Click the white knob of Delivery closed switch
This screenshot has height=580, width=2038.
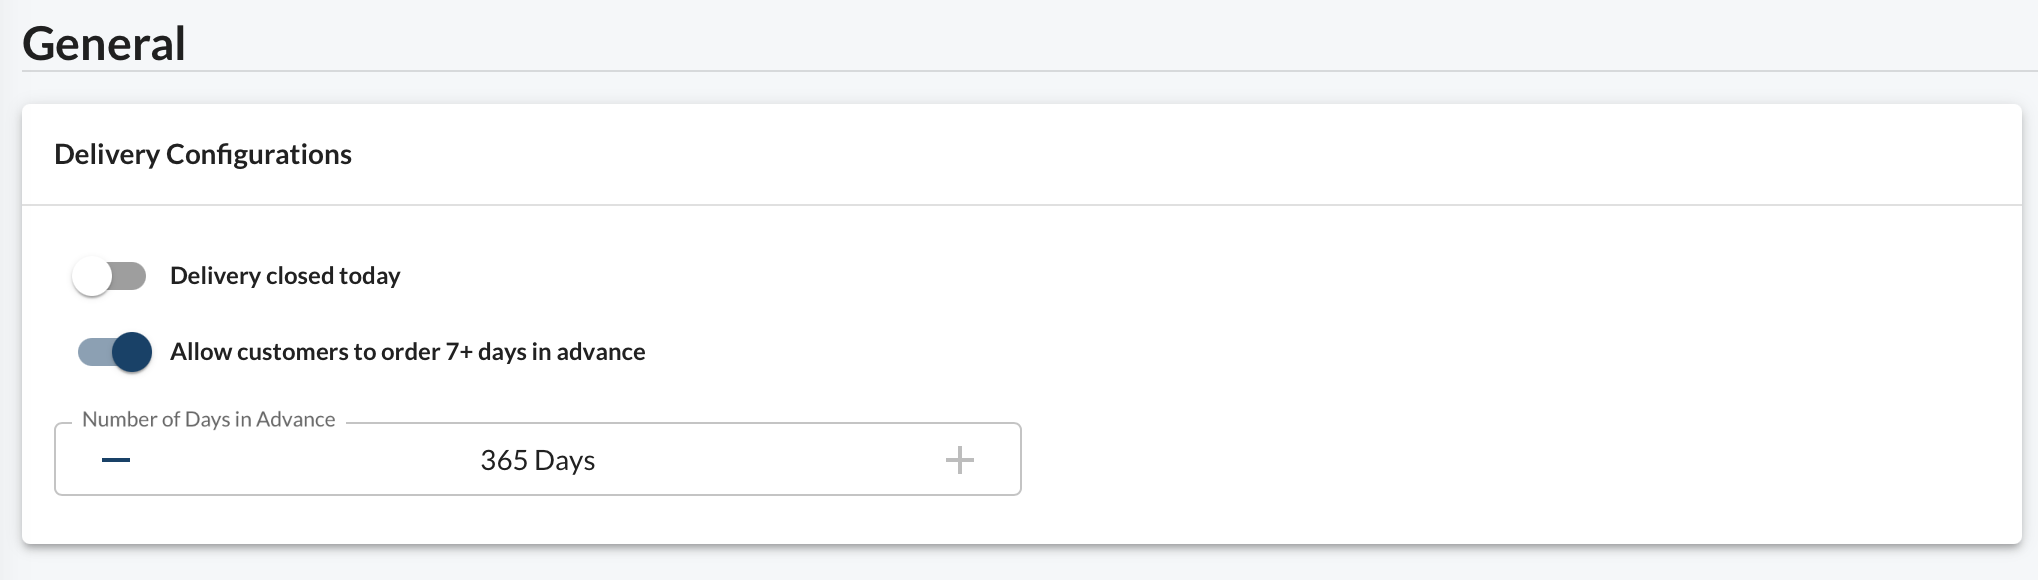[x=92, y=276]
